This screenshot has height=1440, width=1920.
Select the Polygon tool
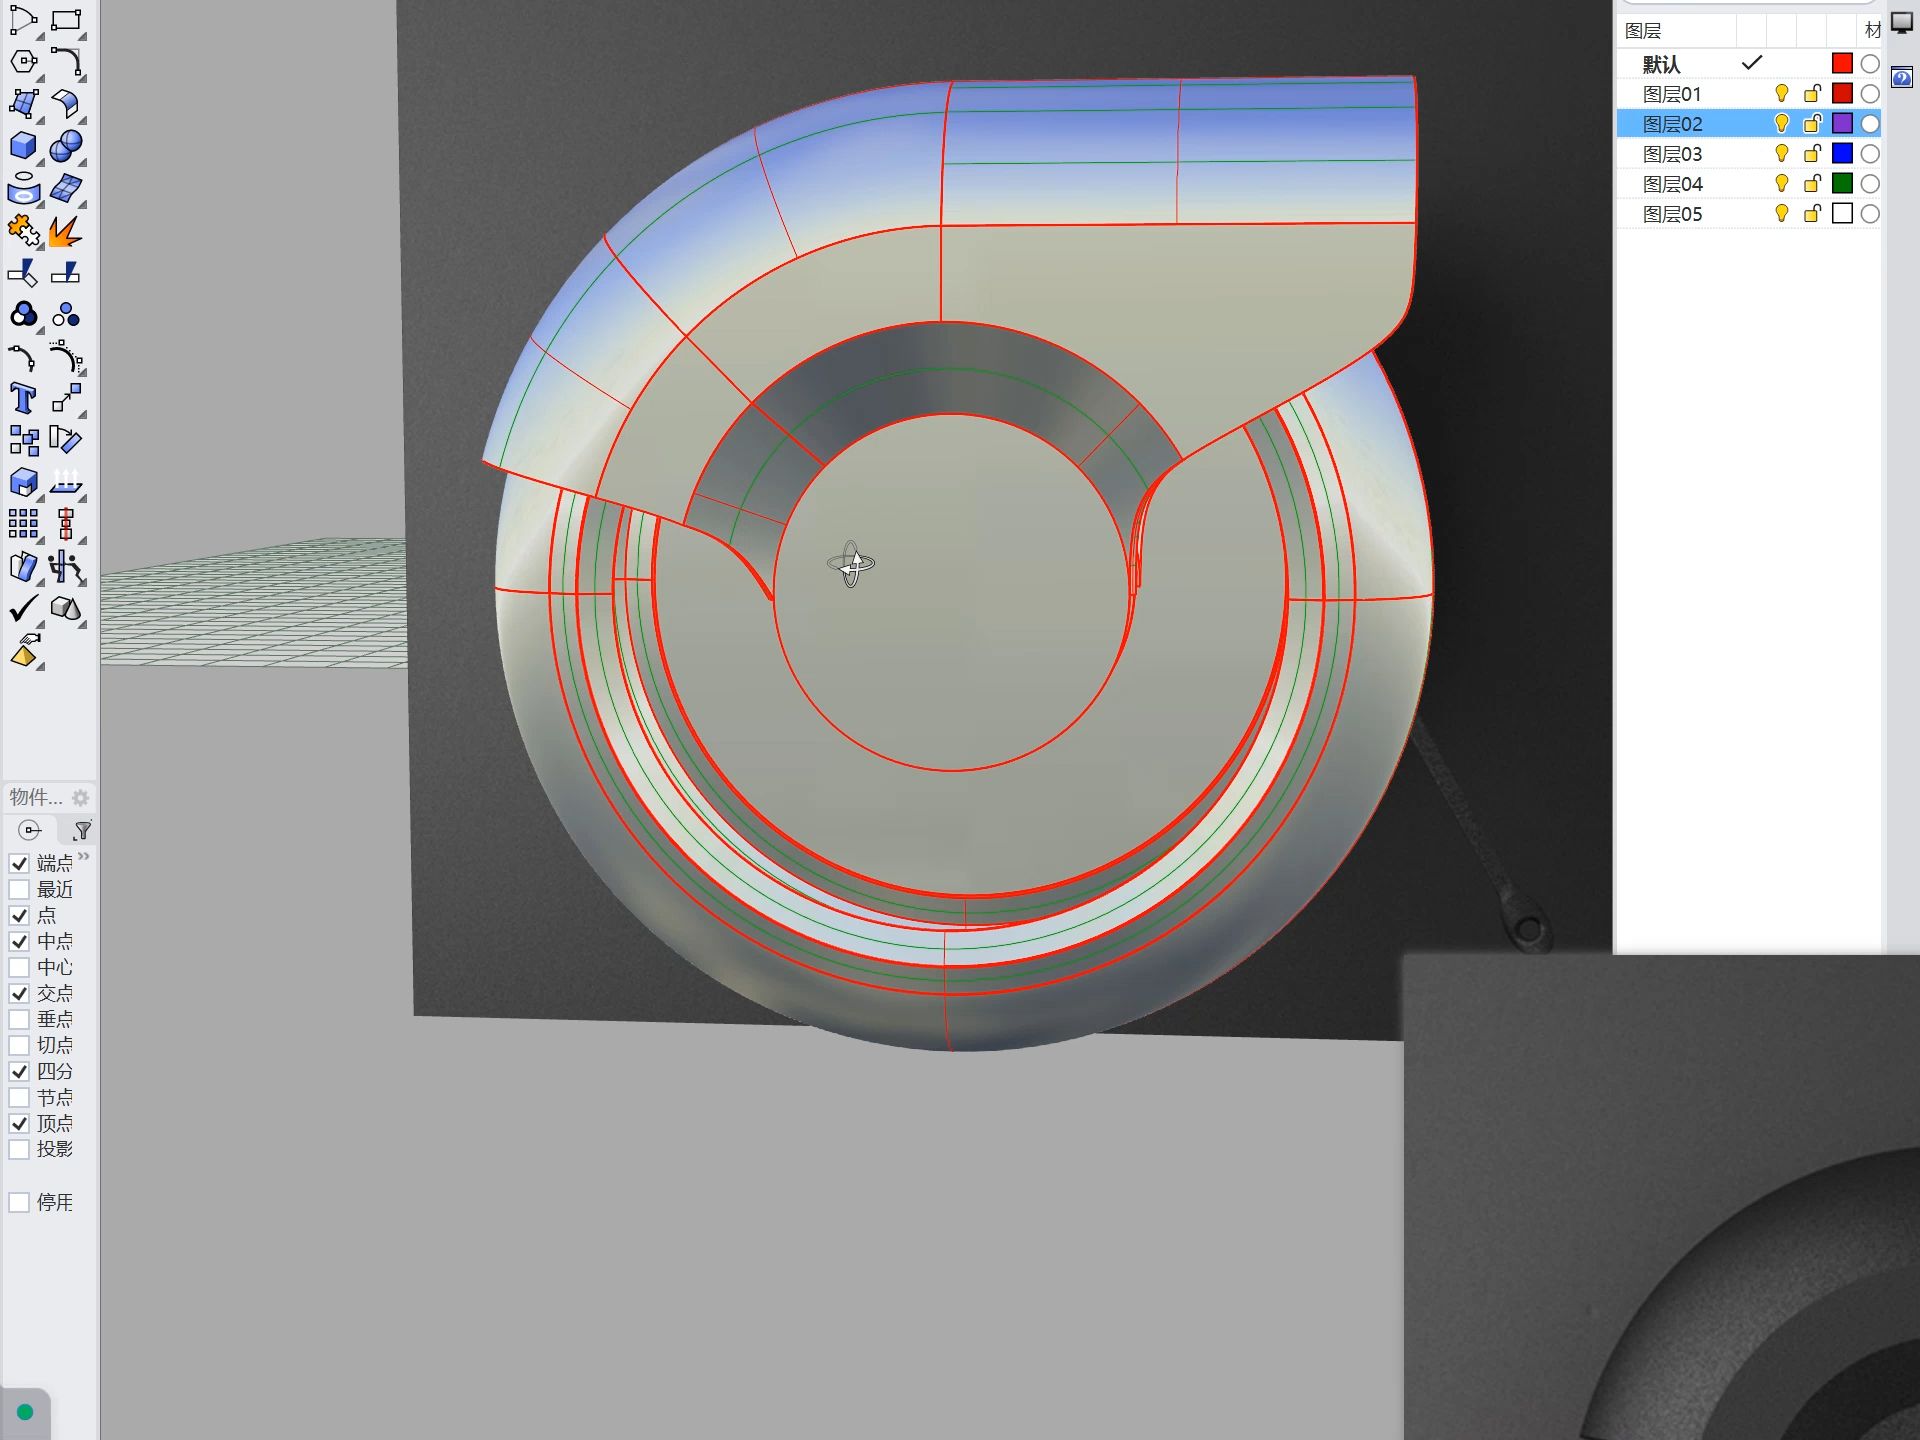click(23, 62)
